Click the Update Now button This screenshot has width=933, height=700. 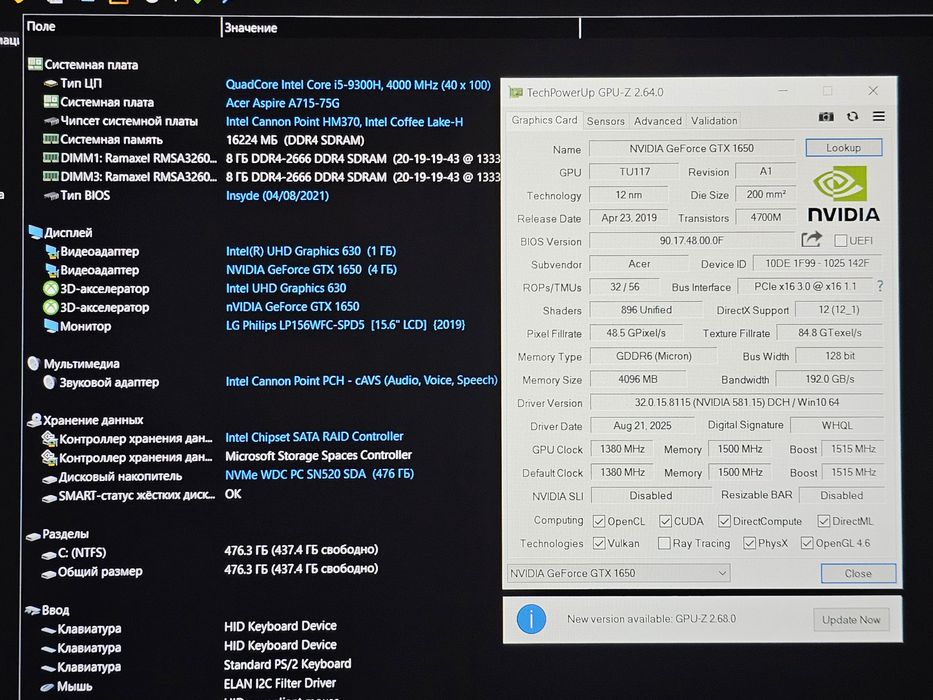coord(851,620)
